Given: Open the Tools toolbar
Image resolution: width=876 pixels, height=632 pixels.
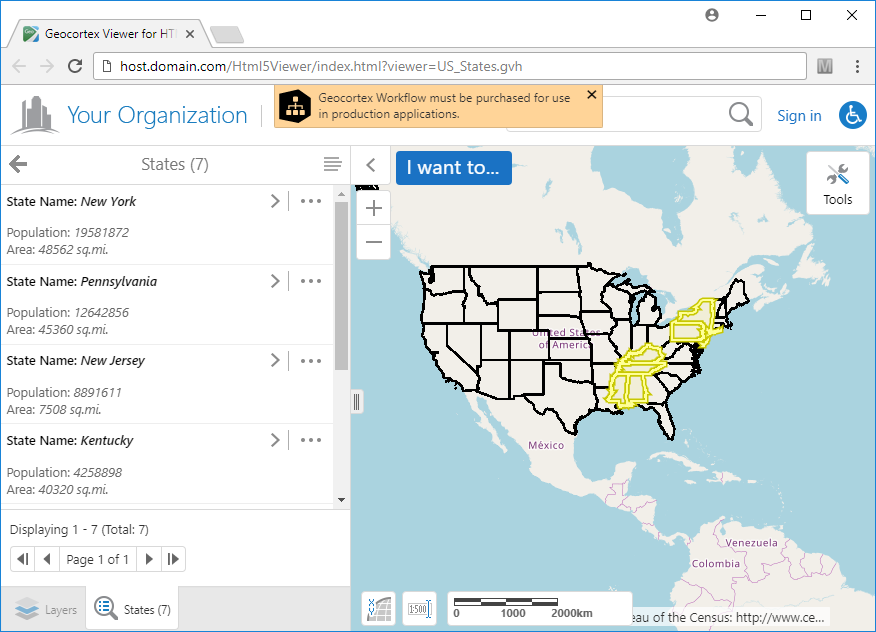Looking at the screenshot, I should pyautogui.click(x=837, y=183).
